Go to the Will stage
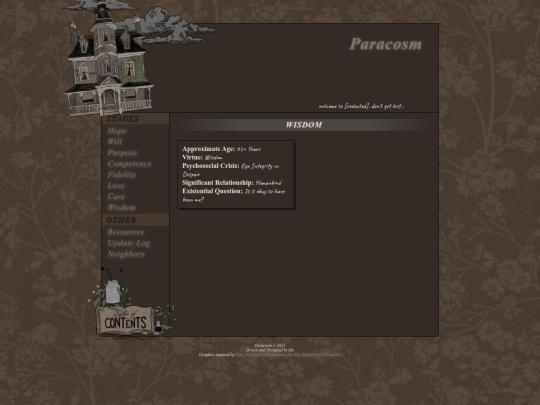Viewport: 540px width, 405px height. 115,142
